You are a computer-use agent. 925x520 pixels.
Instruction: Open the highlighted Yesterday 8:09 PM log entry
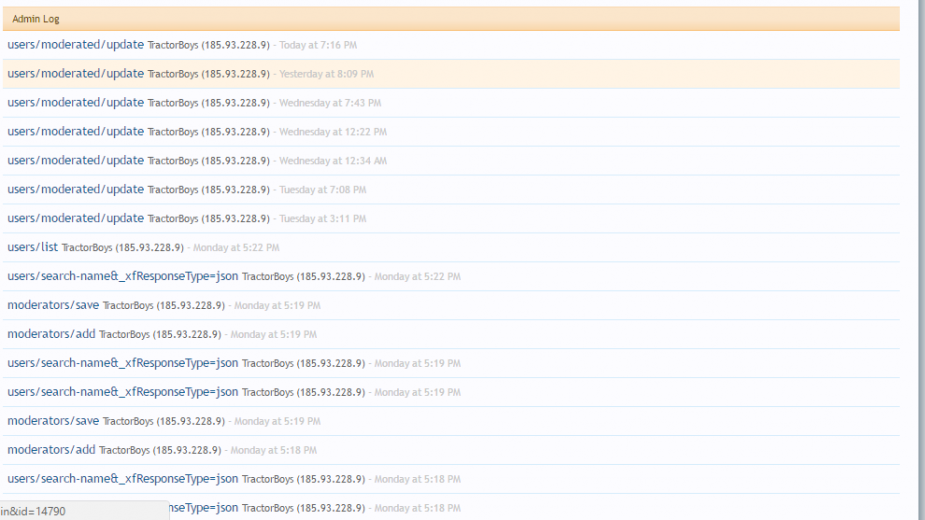(x=75, y=74)
